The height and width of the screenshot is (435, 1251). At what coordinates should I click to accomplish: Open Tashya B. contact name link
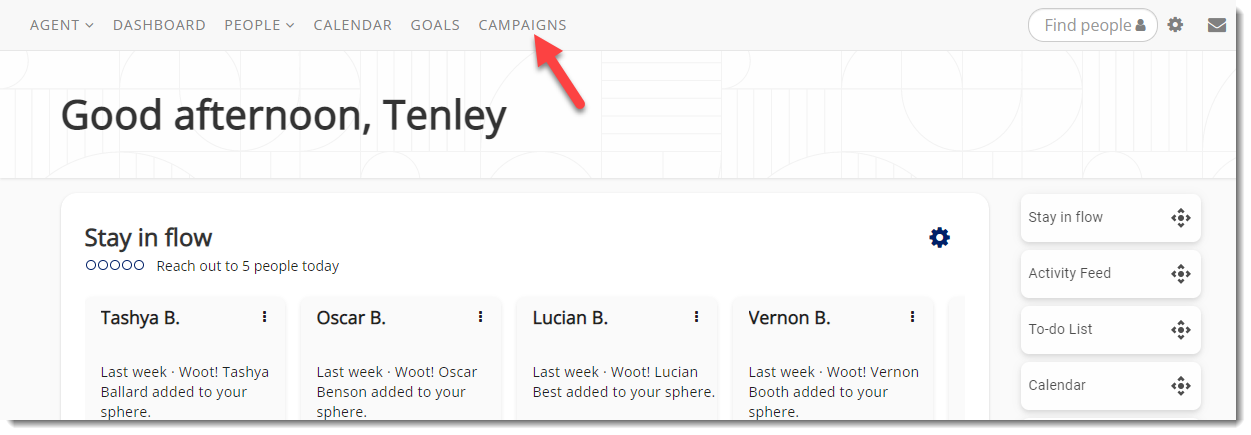coord(140,318)
